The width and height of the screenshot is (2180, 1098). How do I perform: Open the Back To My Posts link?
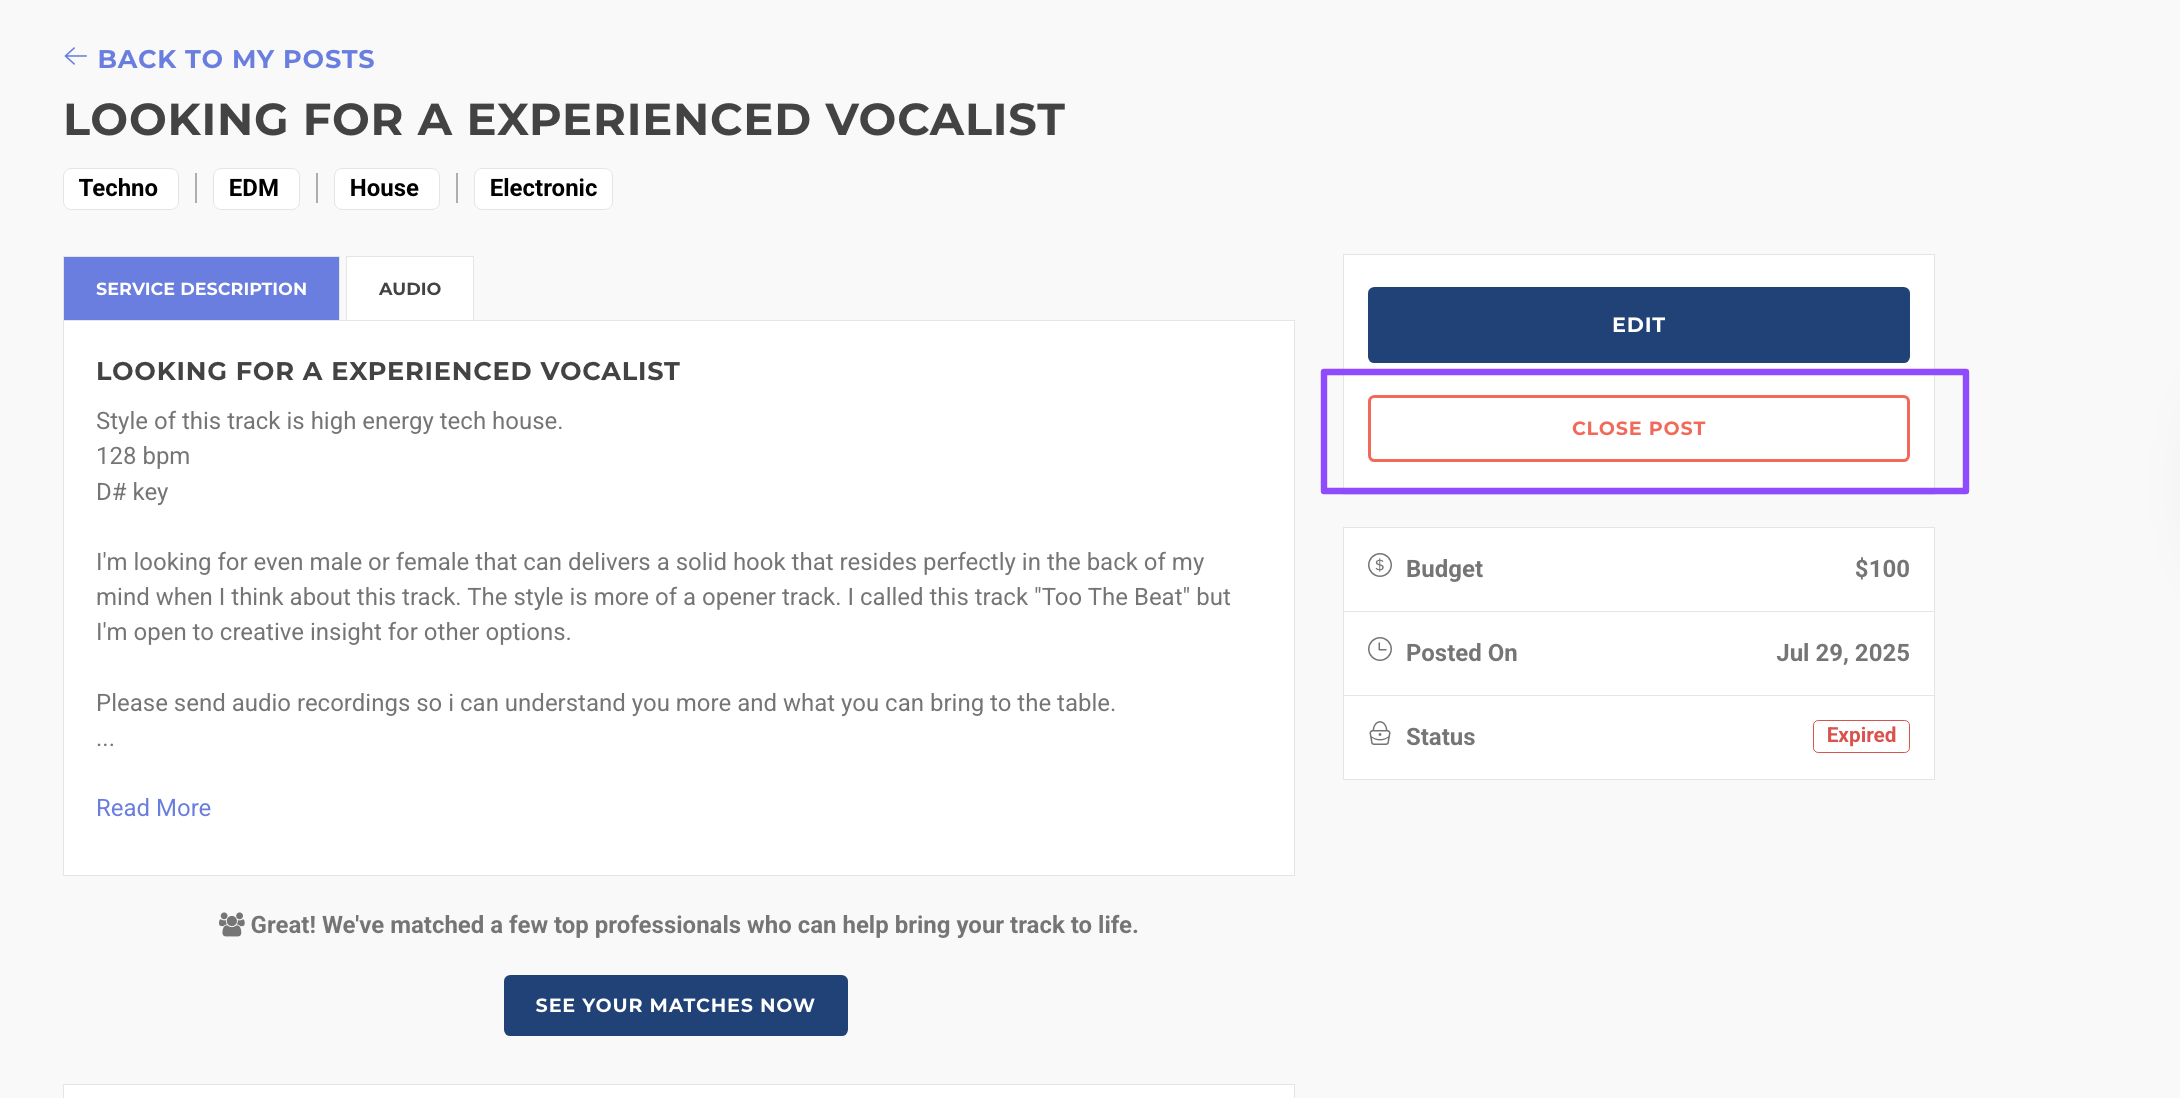[236, 59]
